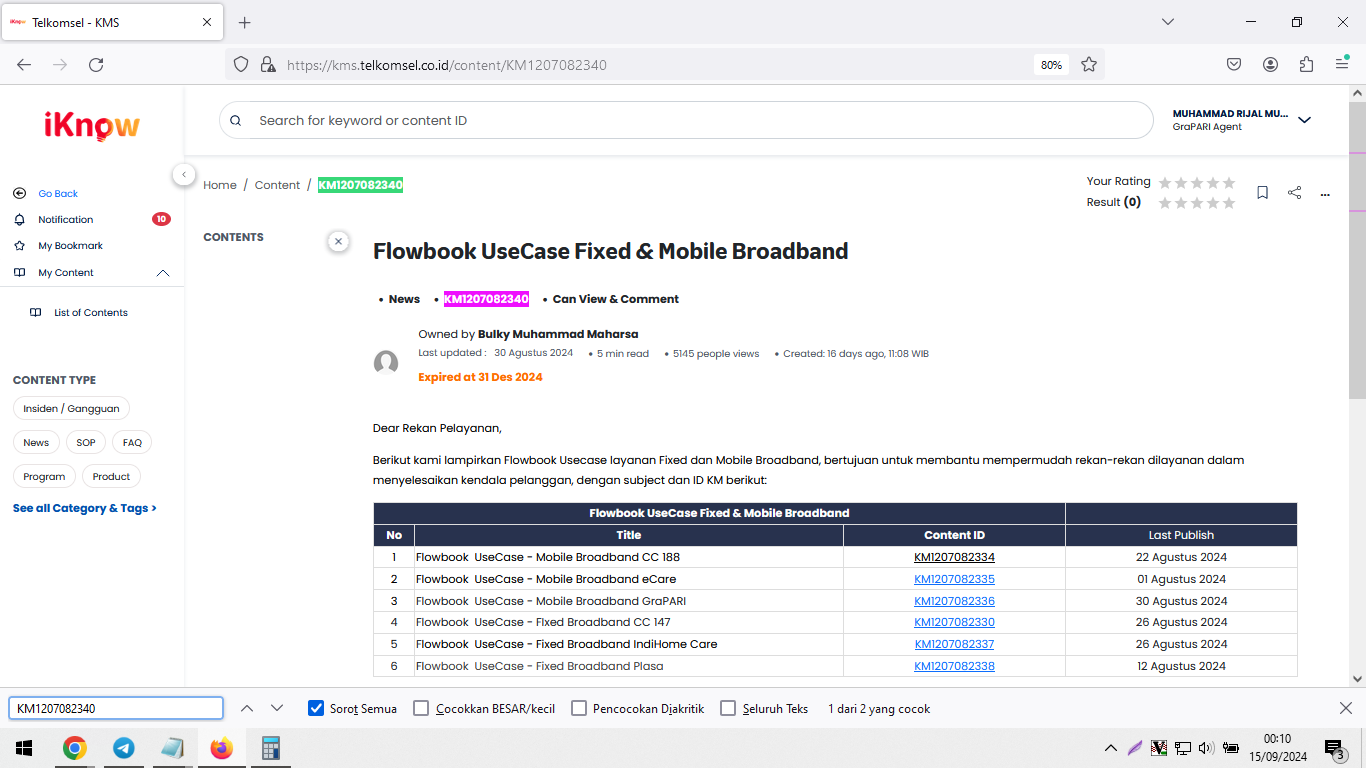
Task: Enable Cocokkan BESAR/kecil checkbox
Action: click(421, 708)
